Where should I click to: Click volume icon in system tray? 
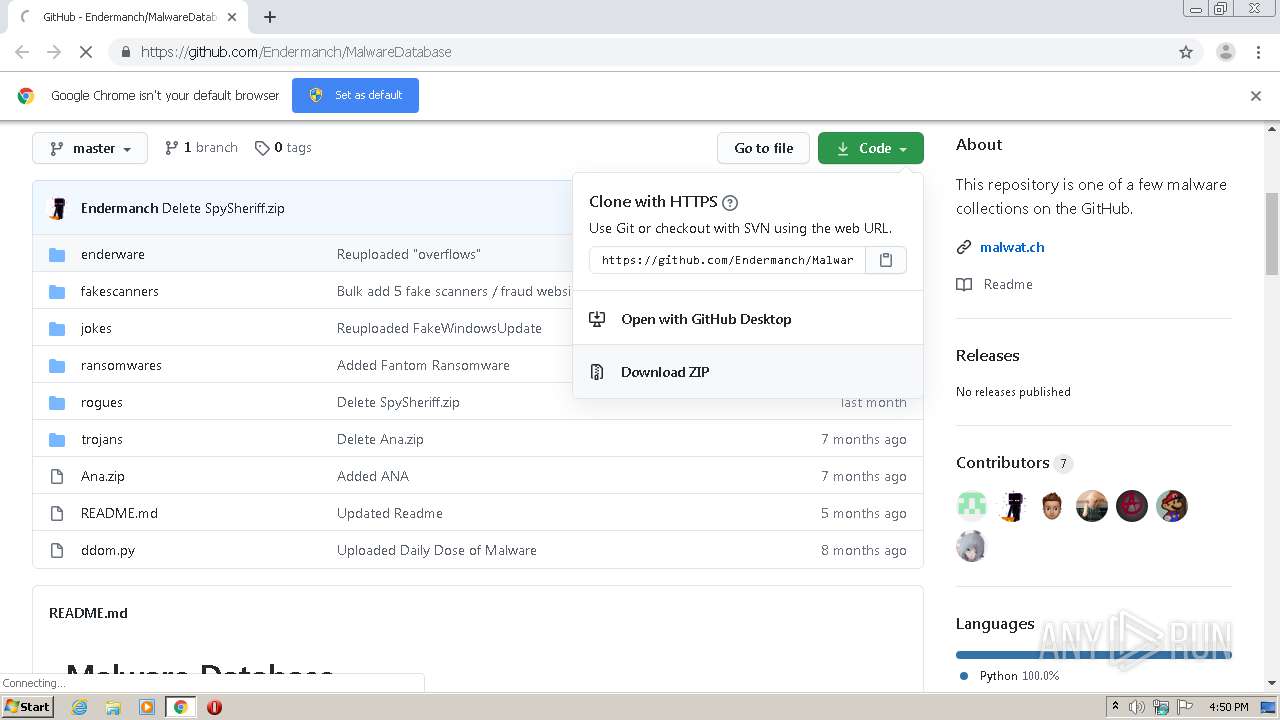coord(1137,707)
